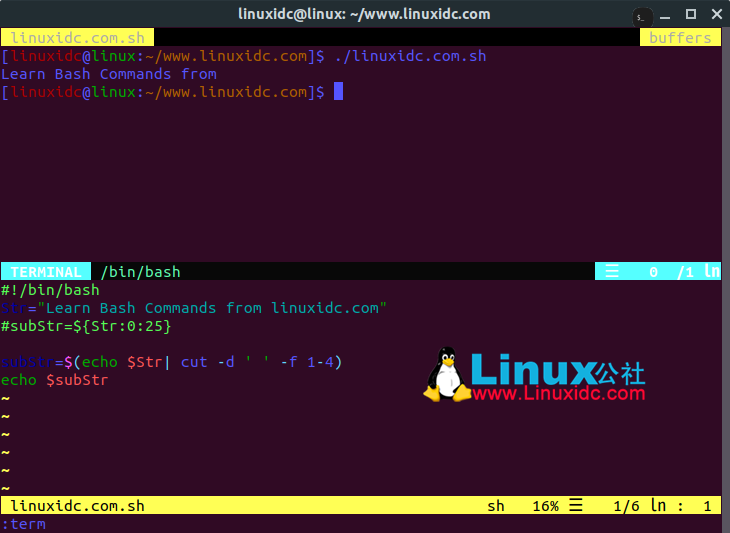Viewport: 730px width, 533px height.
Task: Click the linuxidc.com.sh filename in bottom status bar
Action: click(x=77, y=506)
